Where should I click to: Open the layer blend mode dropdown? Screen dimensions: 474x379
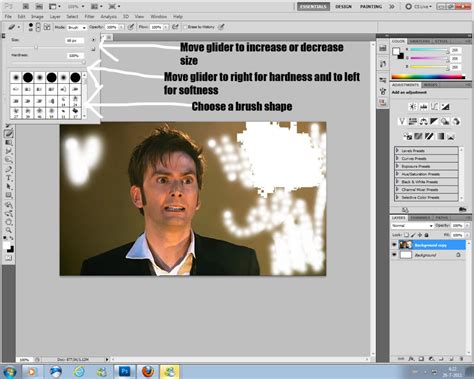(412, 226)
